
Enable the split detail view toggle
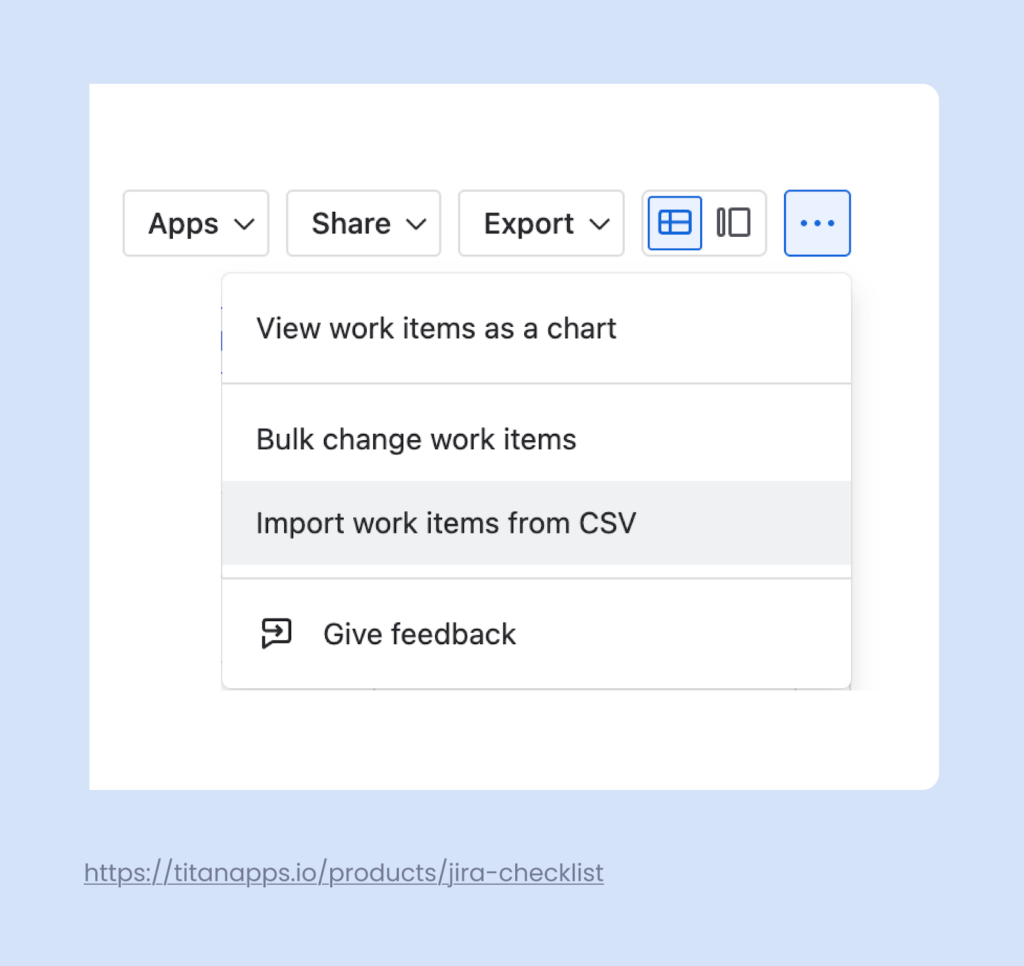[734, 223]
